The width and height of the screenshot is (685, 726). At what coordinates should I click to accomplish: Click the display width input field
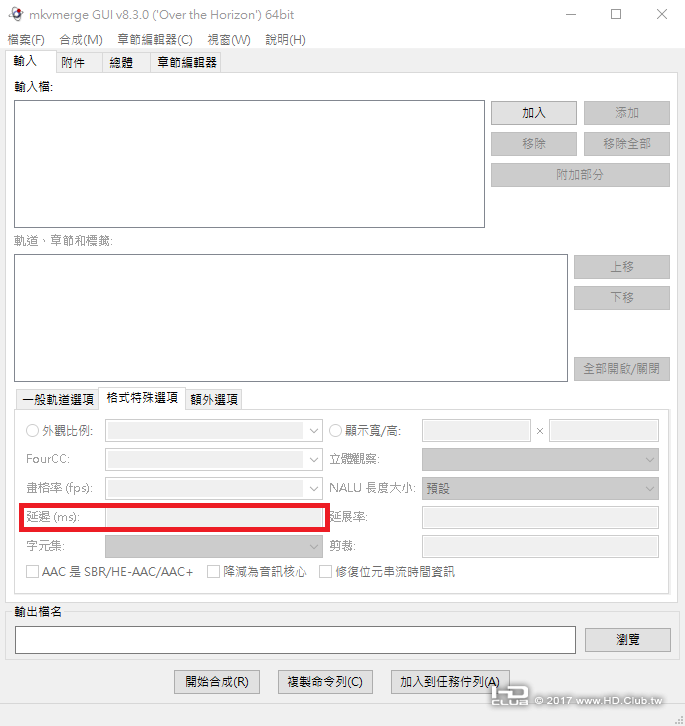[x=476, y=431]
